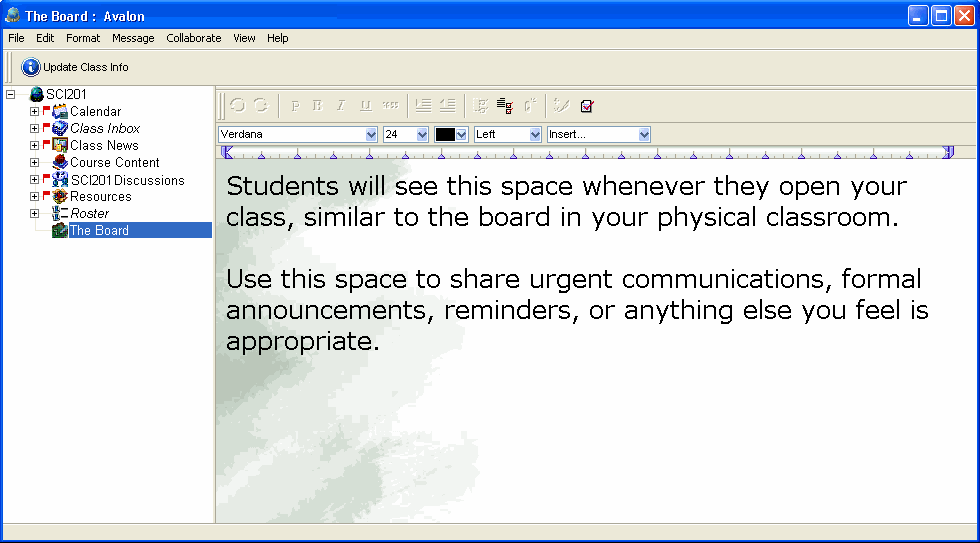Click the Class Inbox icon
This screenshot has width=980, height=543.
60,129
